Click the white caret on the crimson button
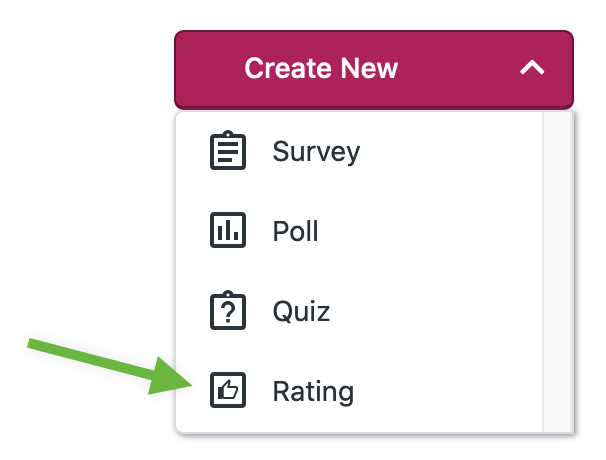This screenshot has height=460, width=606. coord(532,69)
